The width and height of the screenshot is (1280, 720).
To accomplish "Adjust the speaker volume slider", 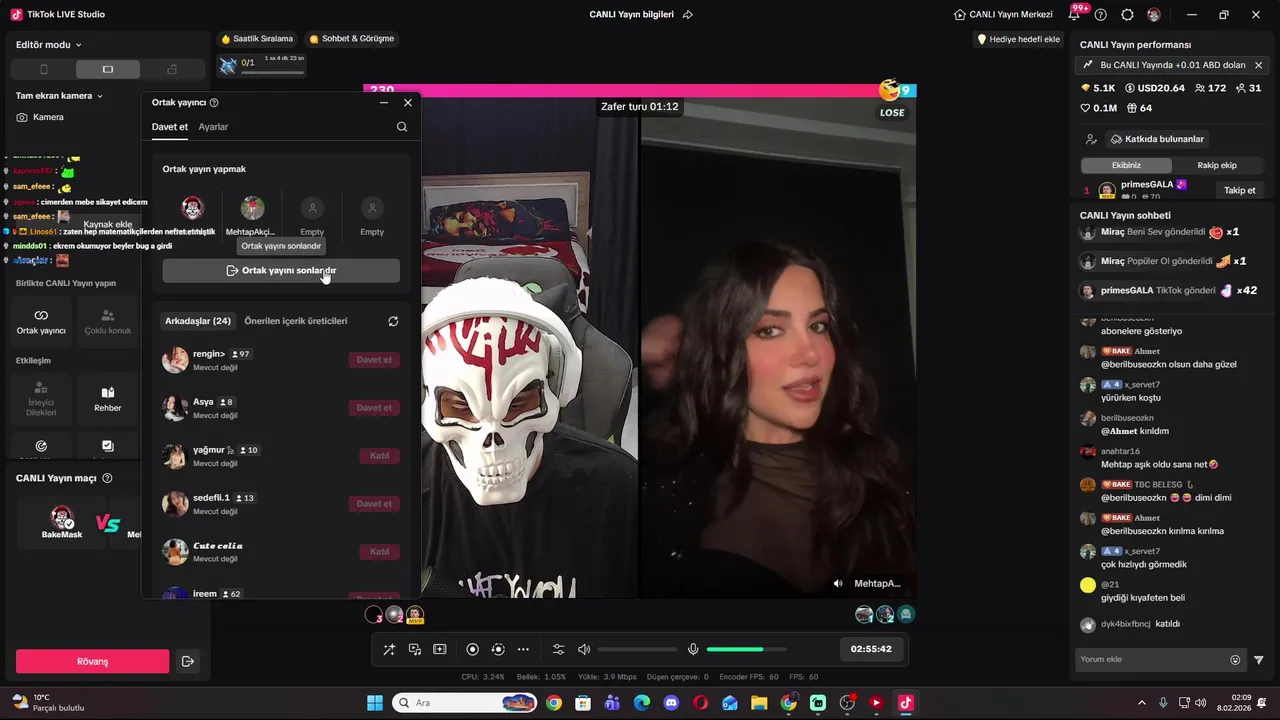I will pyautogui.click(x=637, y=649).
